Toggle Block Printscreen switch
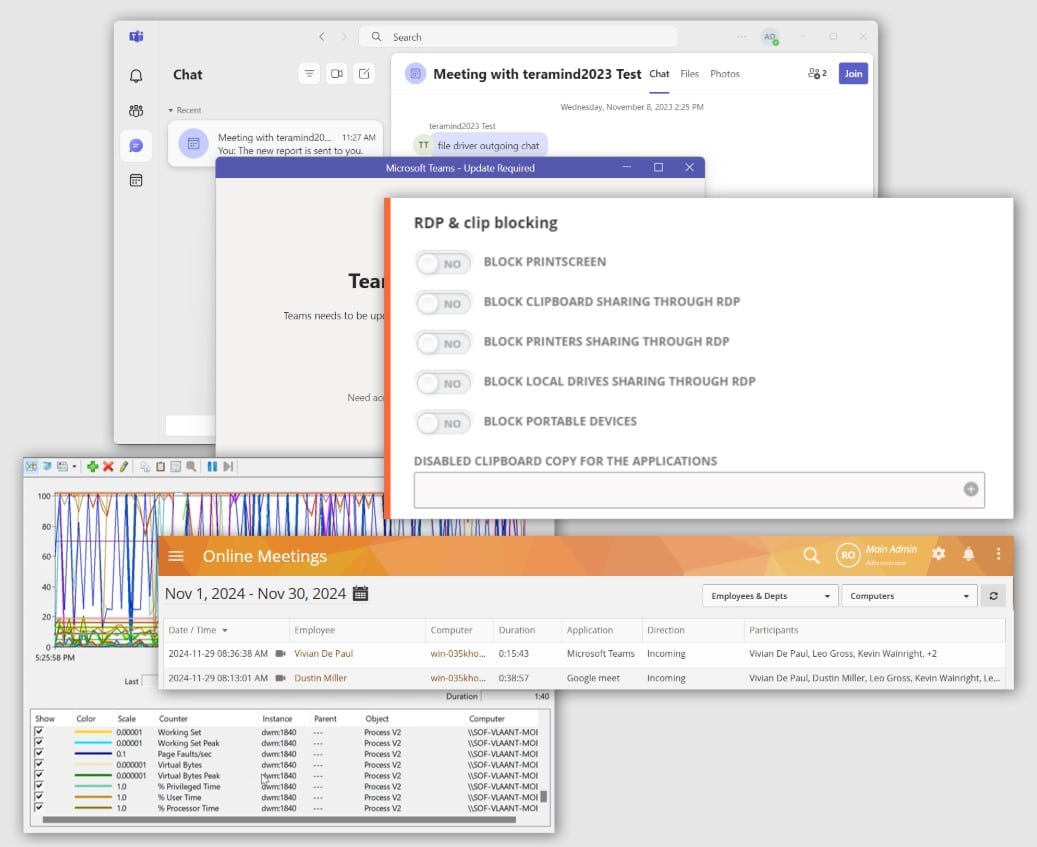The image size is (1037, 847). click(x=443, y=263)
